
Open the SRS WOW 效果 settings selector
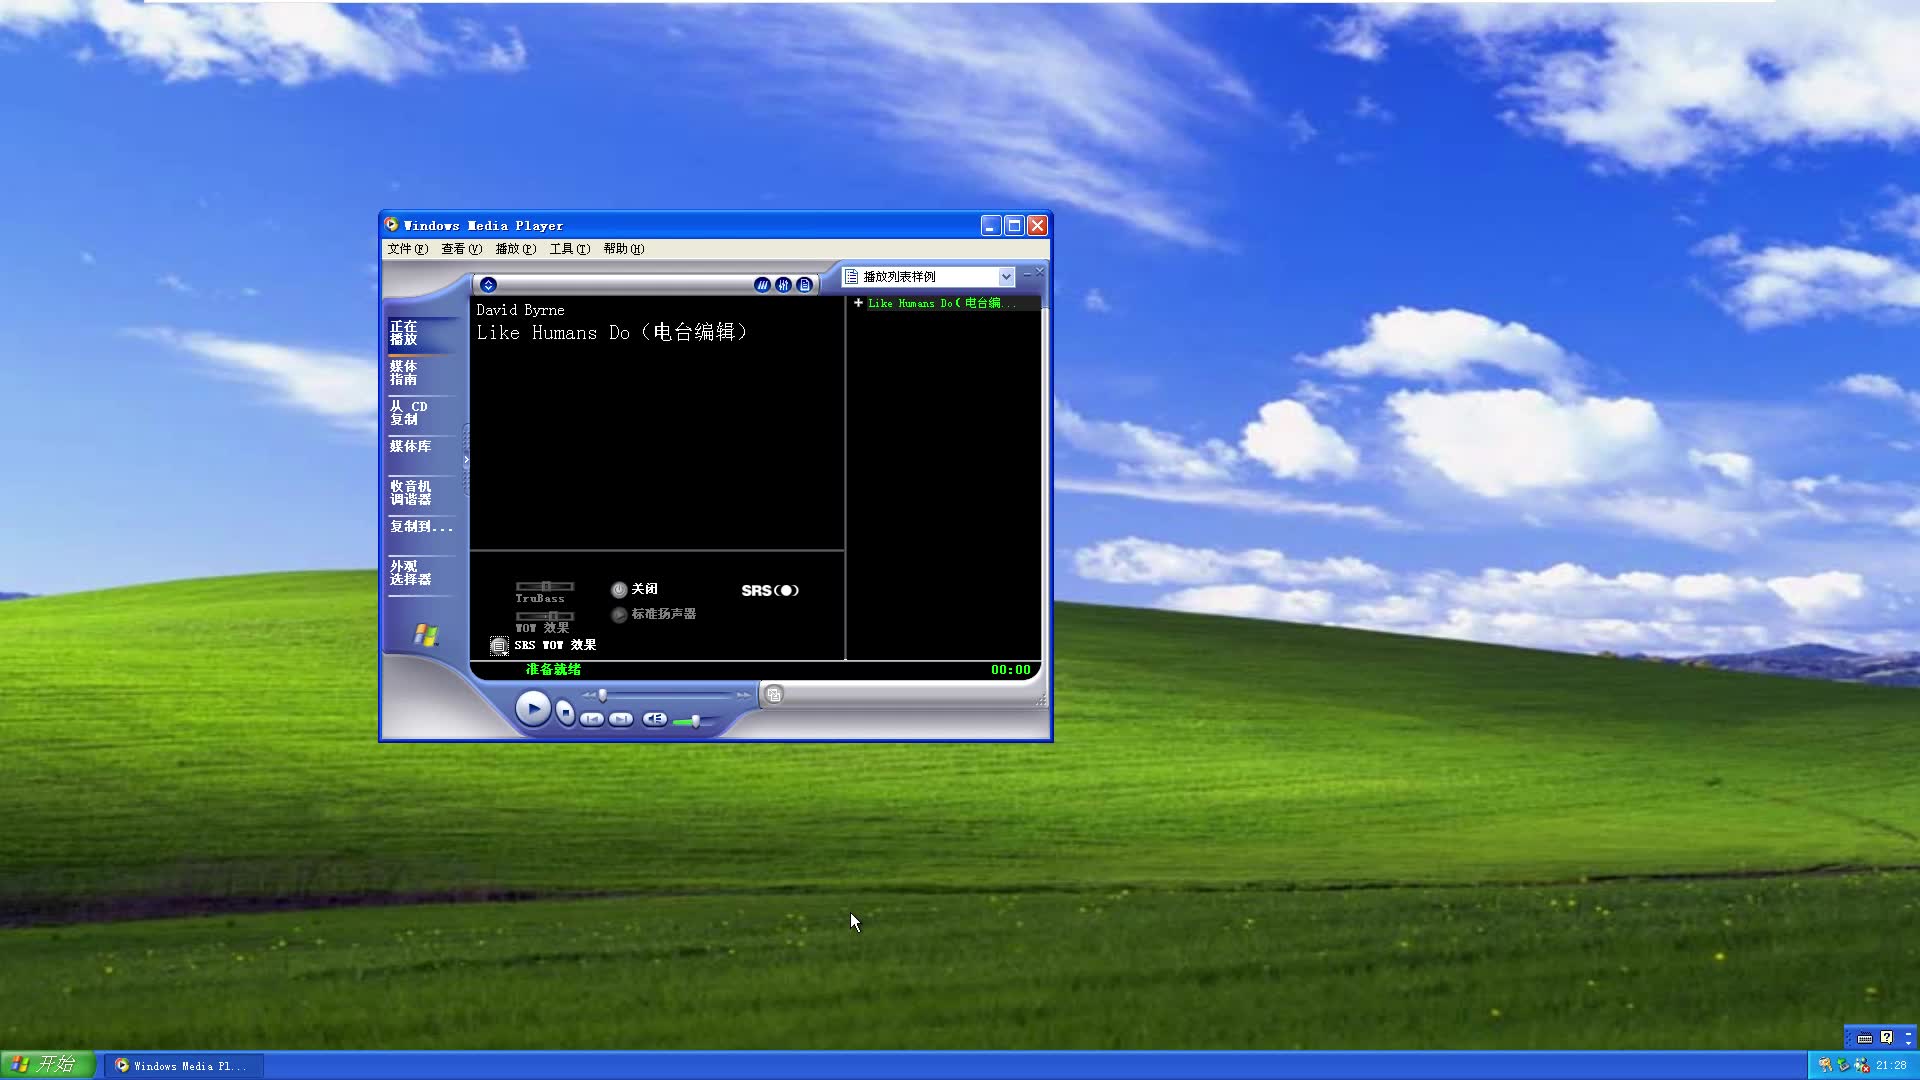coord(499,646)
